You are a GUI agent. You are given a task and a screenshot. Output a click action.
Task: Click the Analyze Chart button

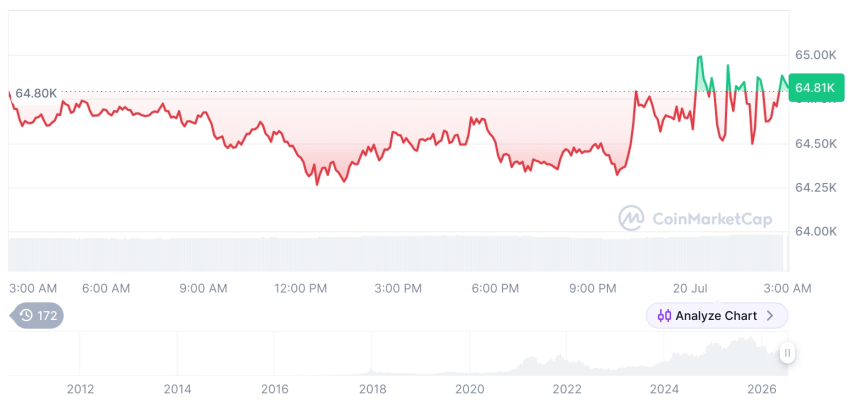pyautogui.click(x=717, y=316)
